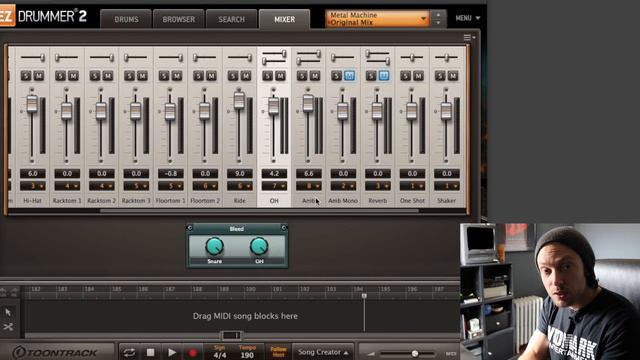Screen dimensions: 640x360
Task: Open Hi-Hat output channel dropdown
Action: (33, 186)
